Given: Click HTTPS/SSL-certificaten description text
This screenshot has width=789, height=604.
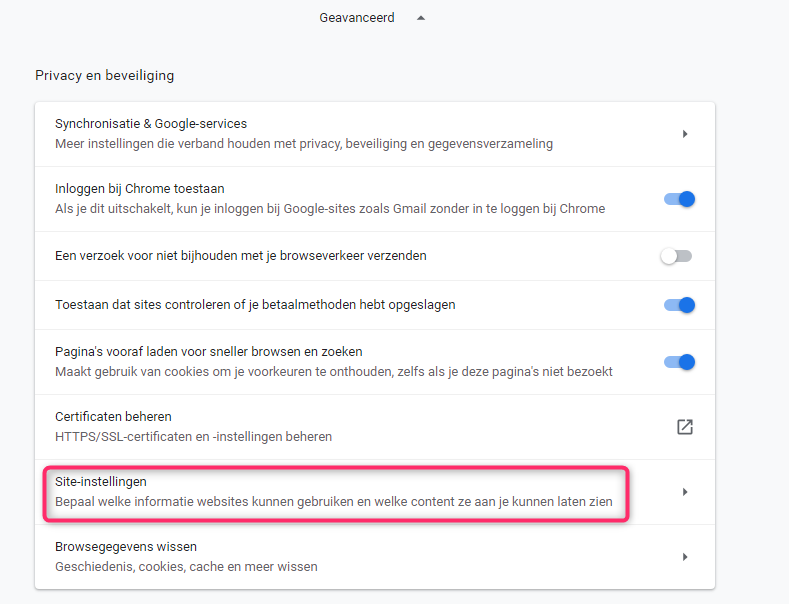Looking at the screenshot, I should point(193,436).
